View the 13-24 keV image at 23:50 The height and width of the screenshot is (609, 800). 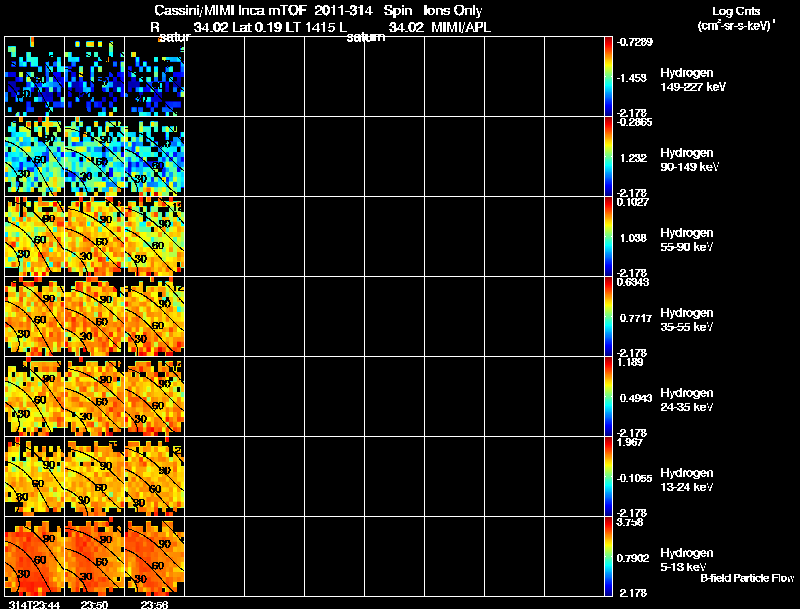click(95, 476)
